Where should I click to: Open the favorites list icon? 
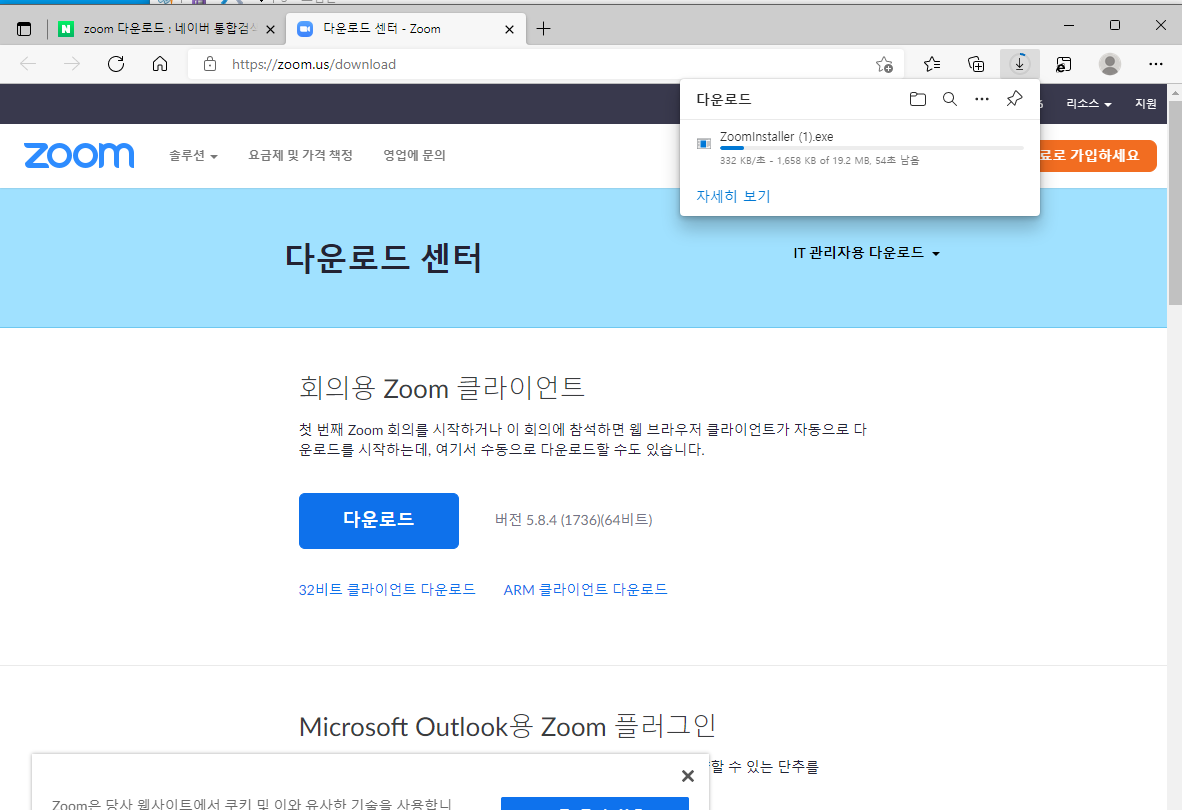932,64
